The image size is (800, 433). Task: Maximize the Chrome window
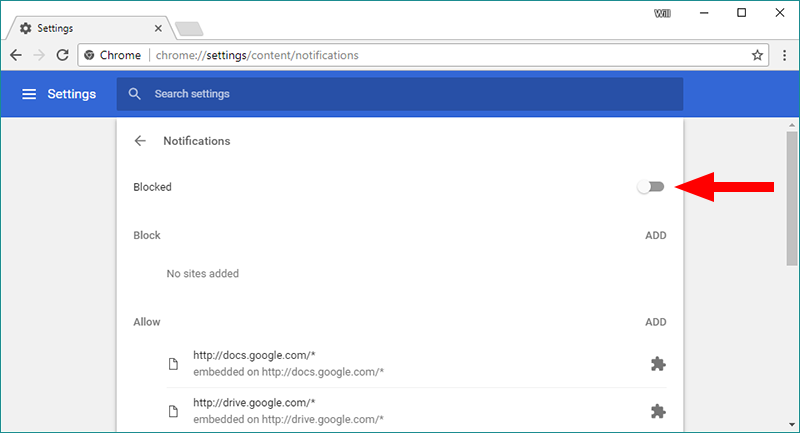click(742, 13)
